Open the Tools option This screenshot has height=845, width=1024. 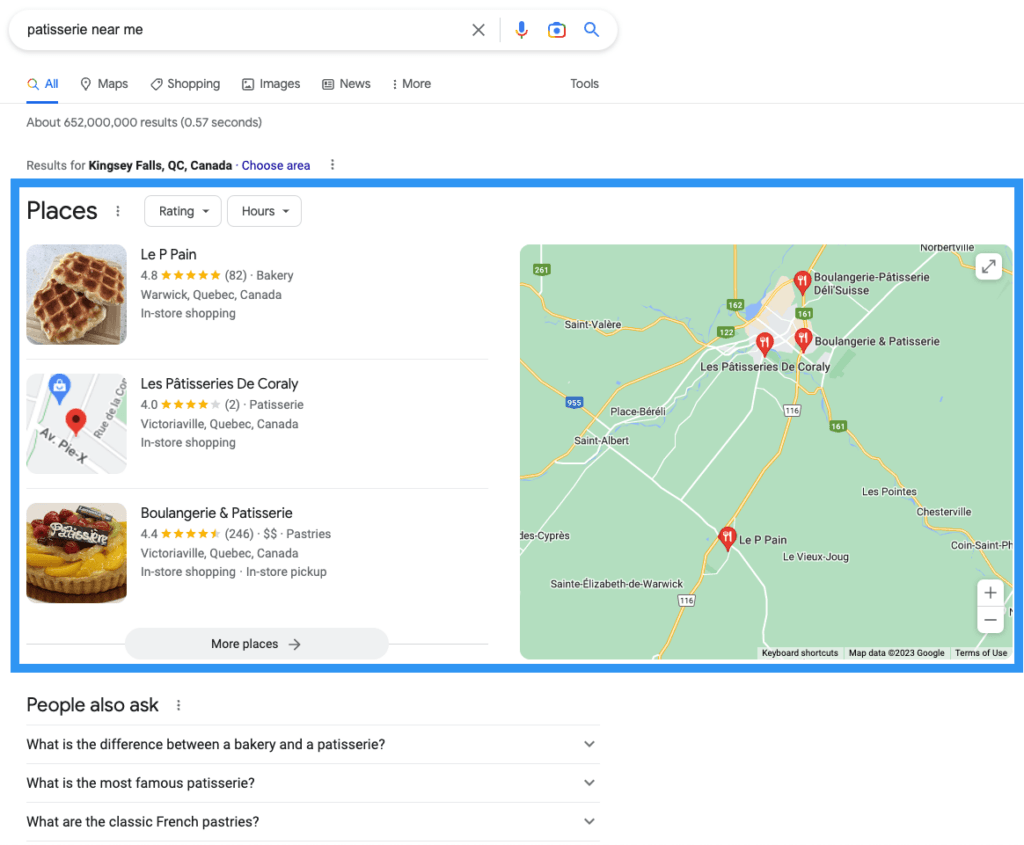pyautogui.click(x=584, y=84)
